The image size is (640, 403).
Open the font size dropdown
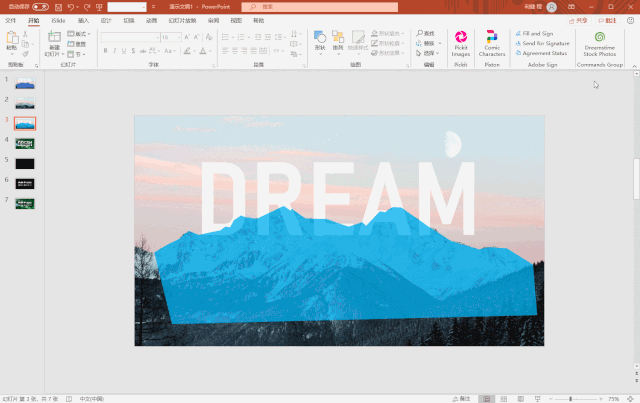(179, 38)
